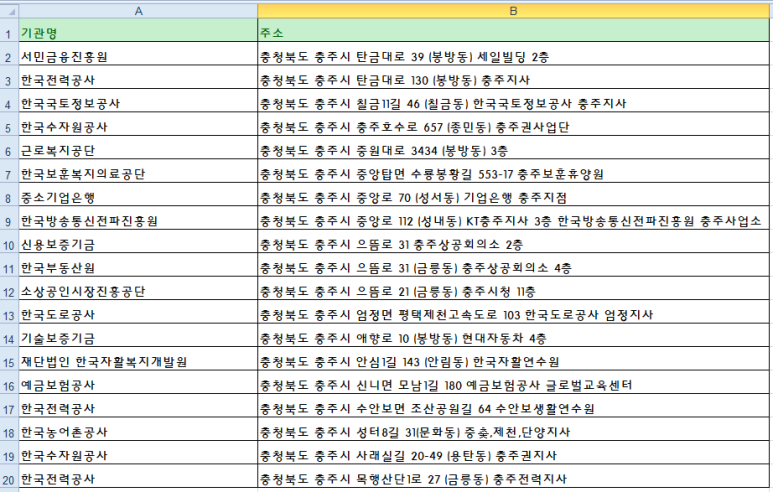
Task: Click the address containing '중앙로 112 (성내동) KT충주지사'
Action: coord(513,220)
